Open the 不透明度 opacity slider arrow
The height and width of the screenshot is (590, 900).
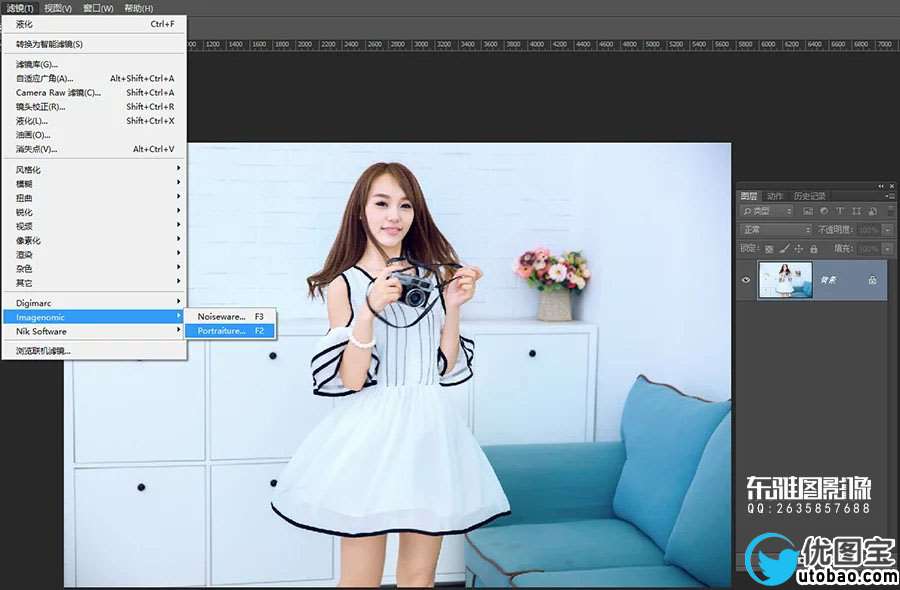[x=888, y=230]
